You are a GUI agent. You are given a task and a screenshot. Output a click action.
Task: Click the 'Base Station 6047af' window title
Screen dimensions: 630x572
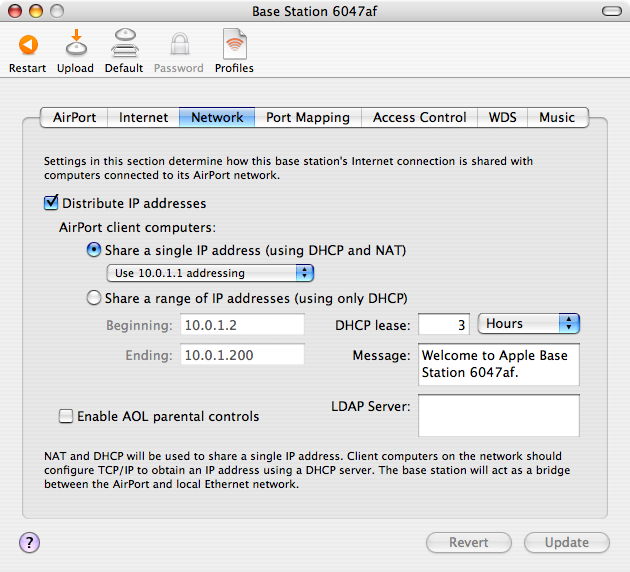[x=315, y=11]
